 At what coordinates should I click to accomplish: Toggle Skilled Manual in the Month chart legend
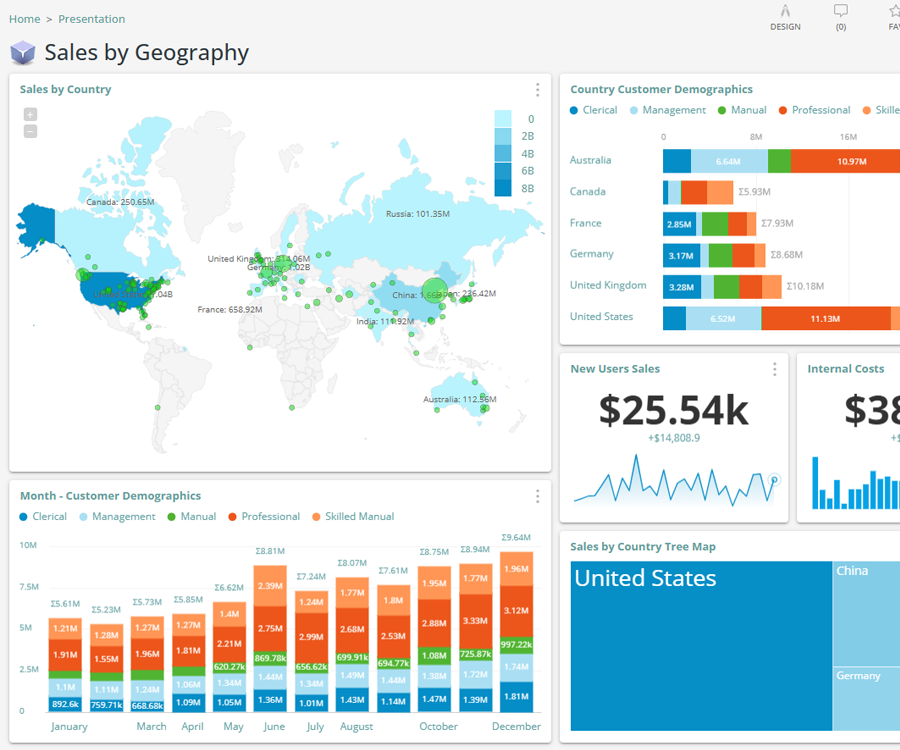353,517
